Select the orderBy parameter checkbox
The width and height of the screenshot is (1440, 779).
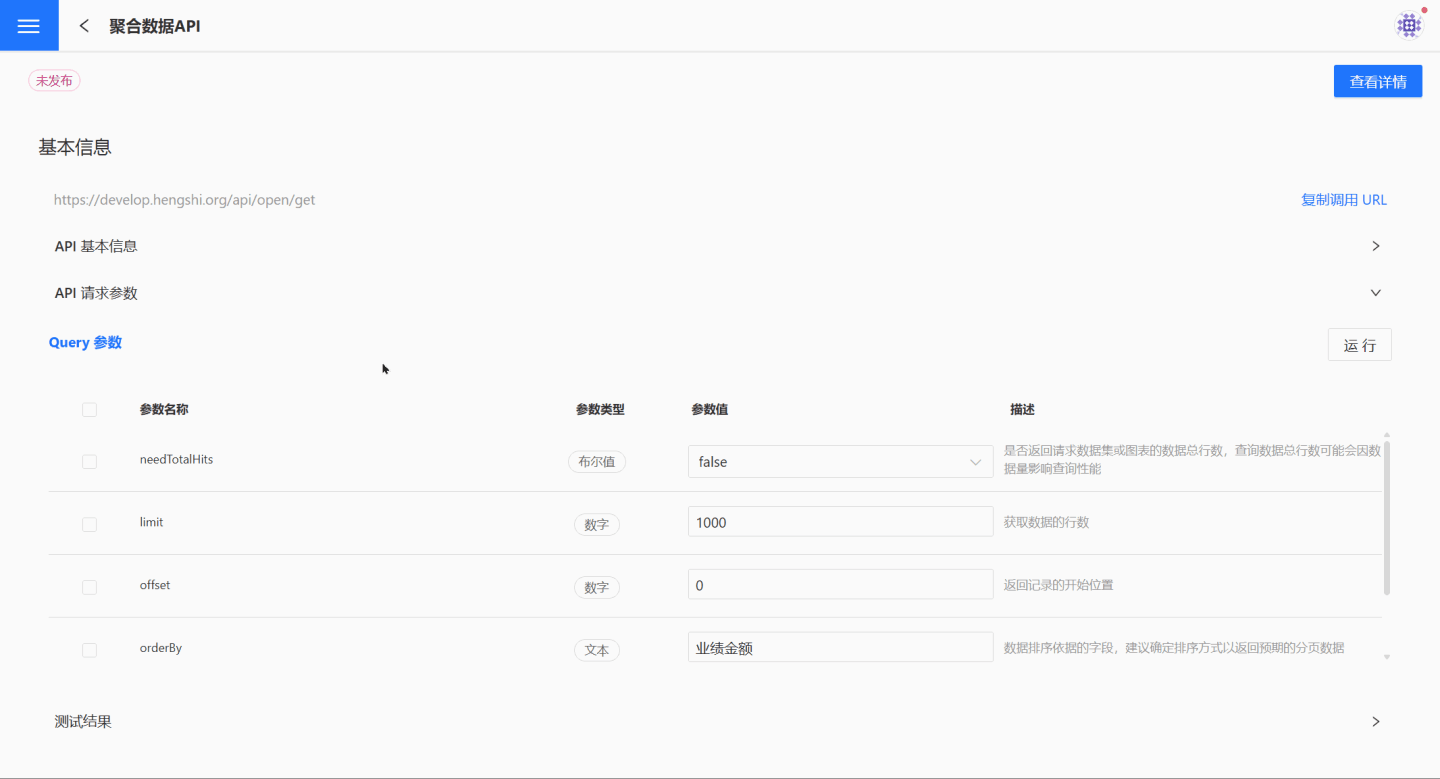(90, 650)
